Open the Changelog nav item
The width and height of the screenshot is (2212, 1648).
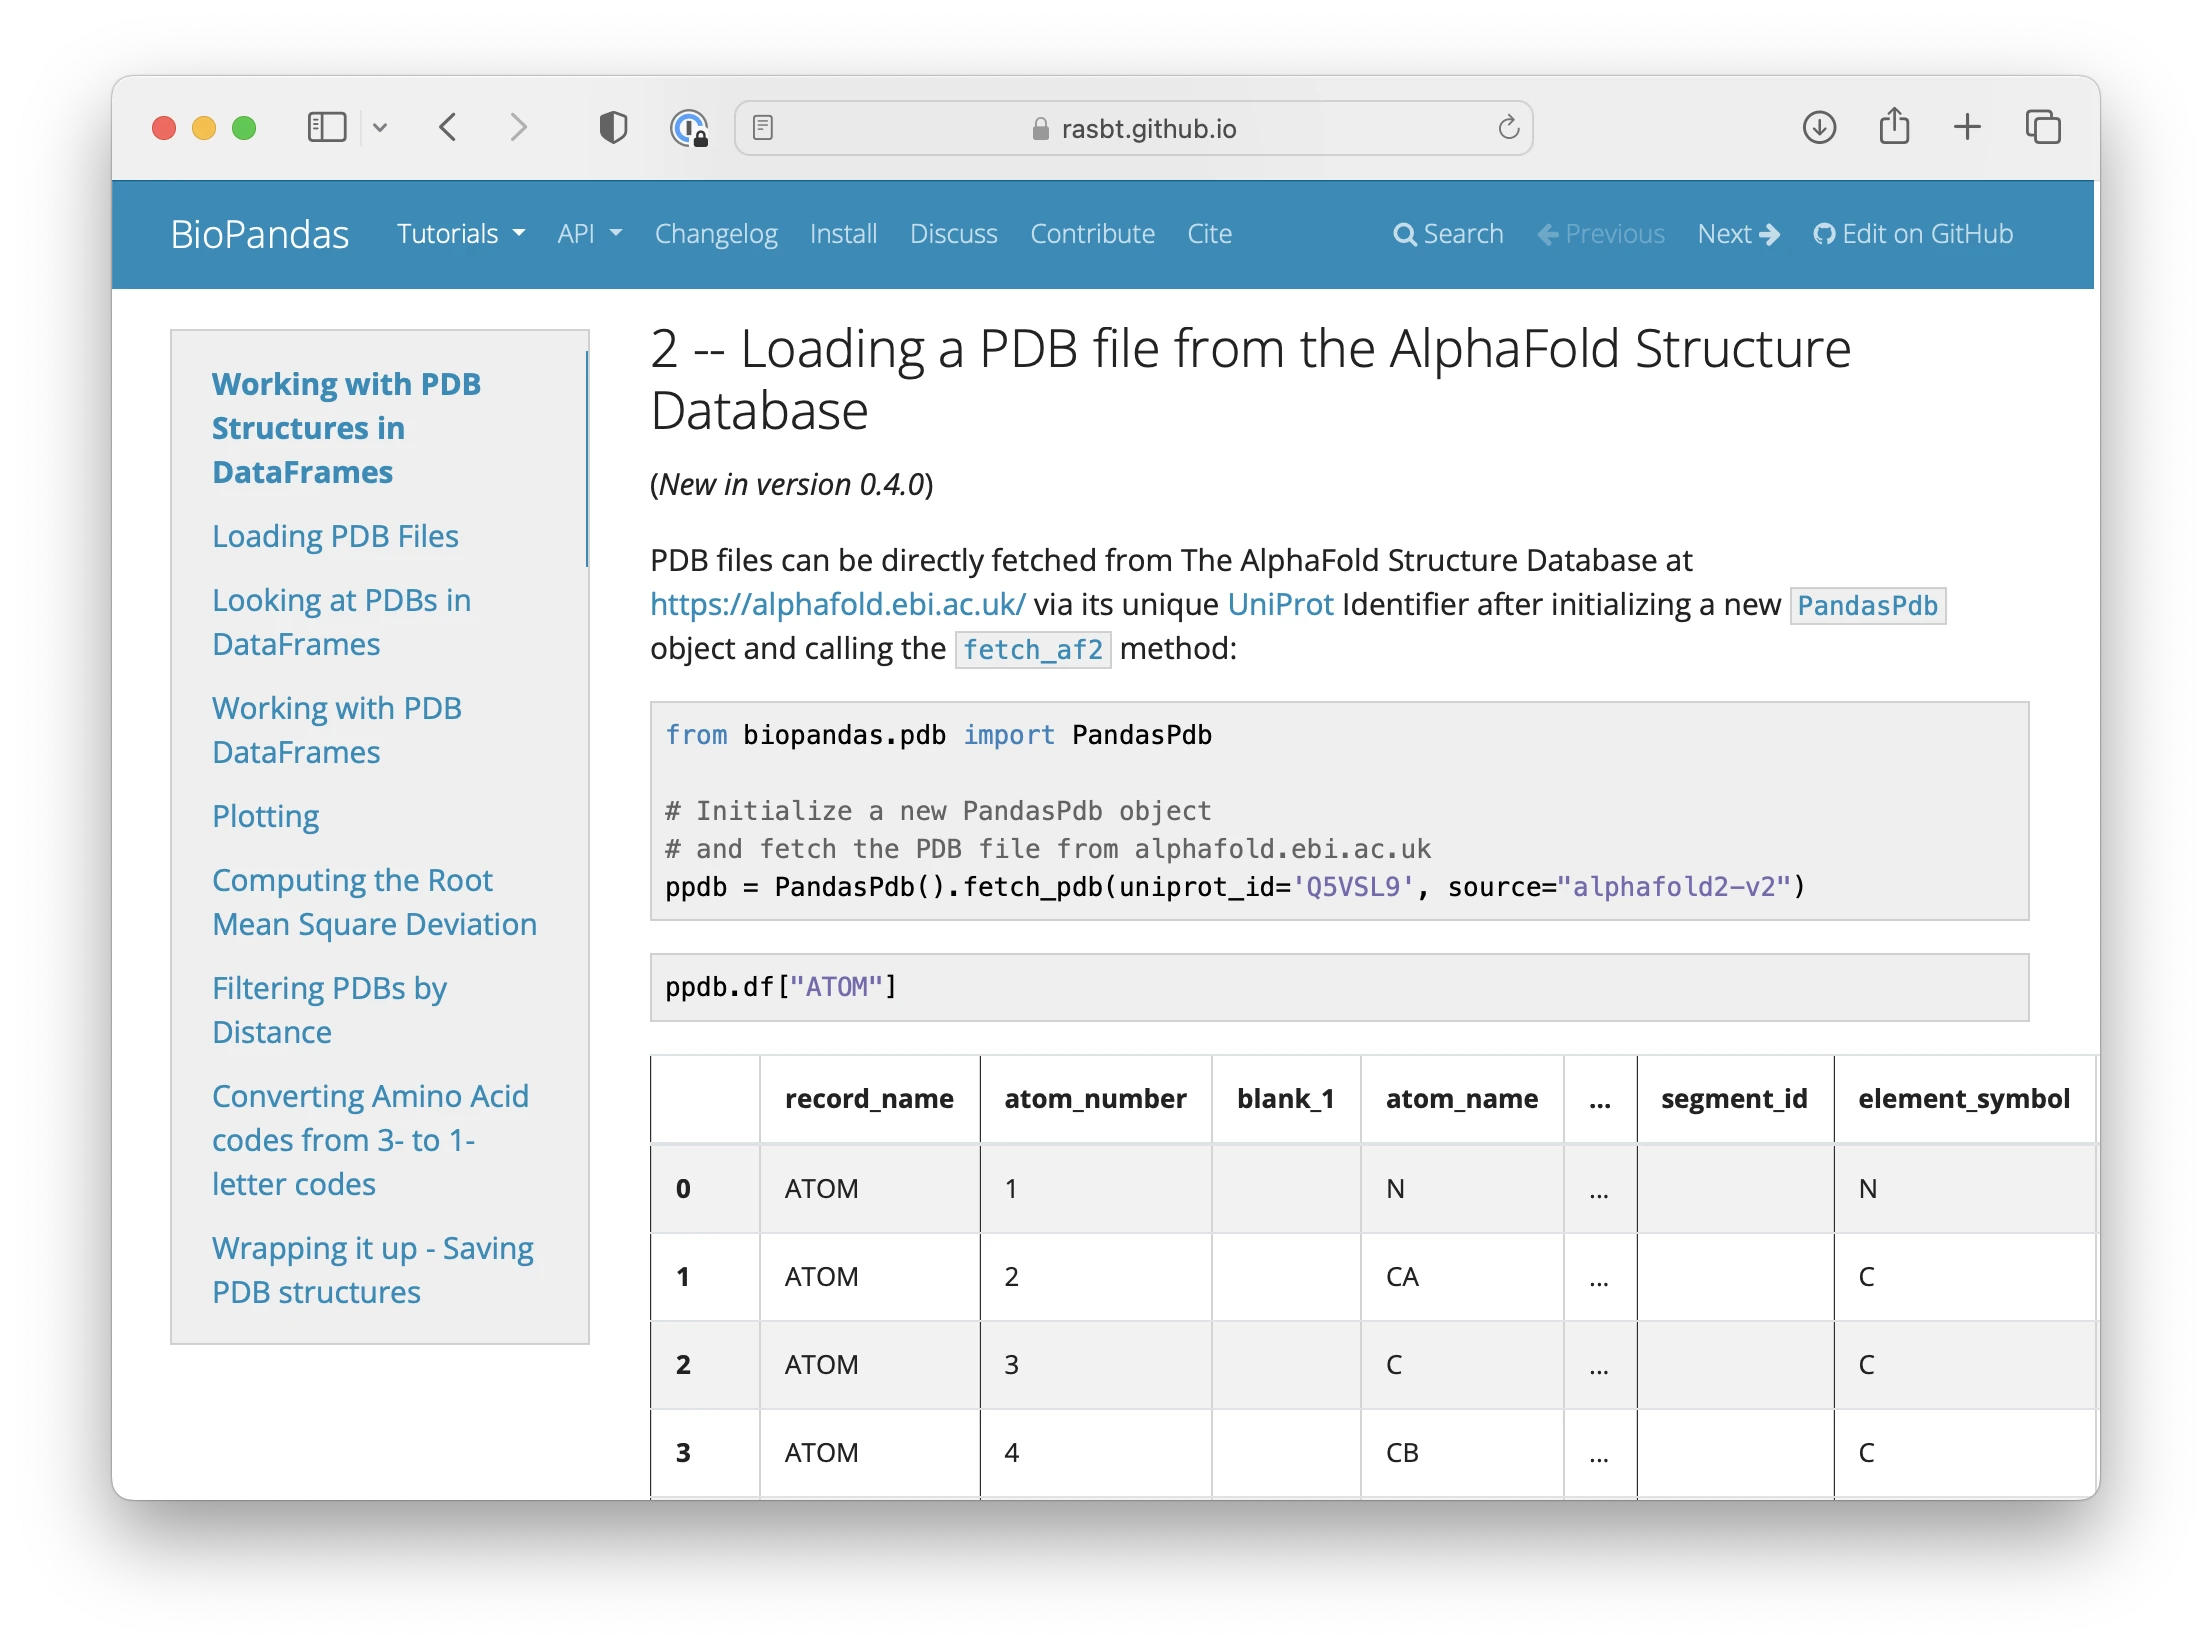pos(716,234)
